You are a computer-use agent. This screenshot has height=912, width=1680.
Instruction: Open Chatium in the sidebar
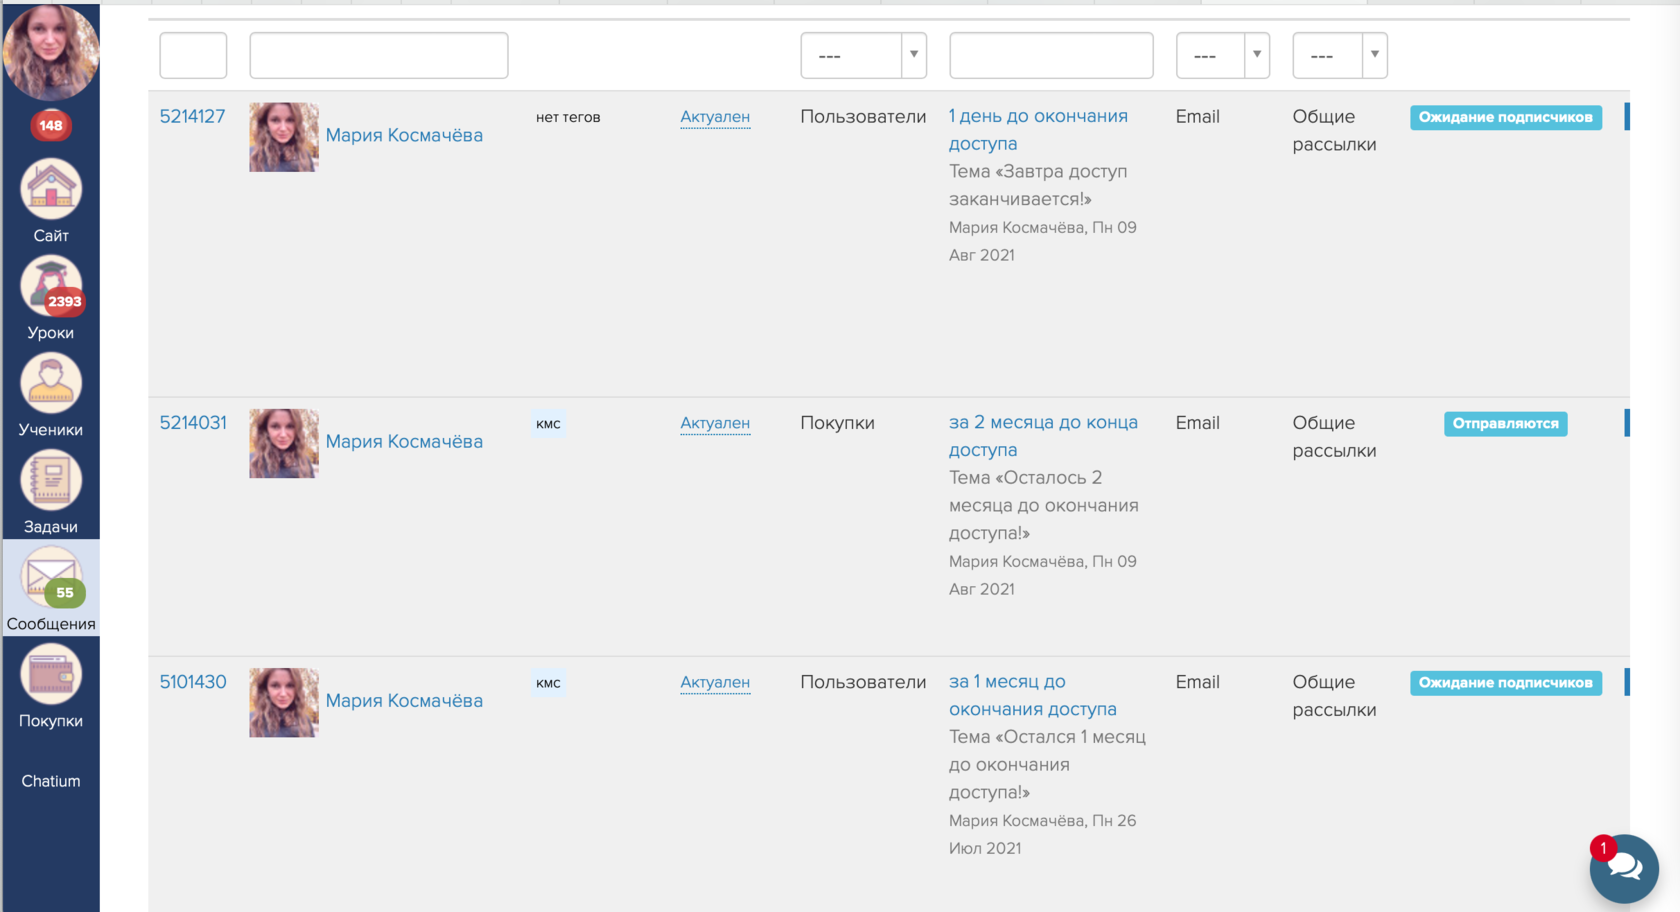pyautogui.click(x=51, y=781)
